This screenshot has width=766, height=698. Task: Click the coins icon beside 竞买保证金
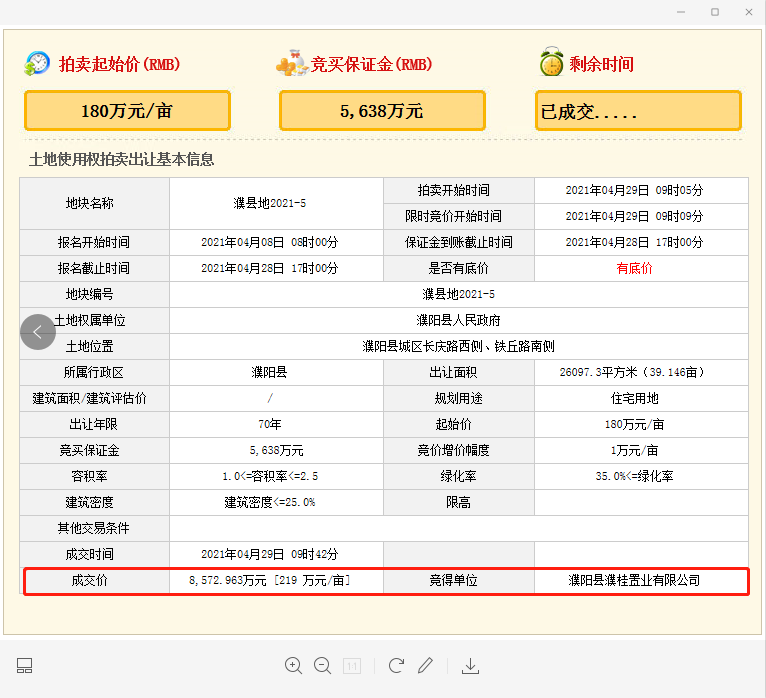click(290, 63)
